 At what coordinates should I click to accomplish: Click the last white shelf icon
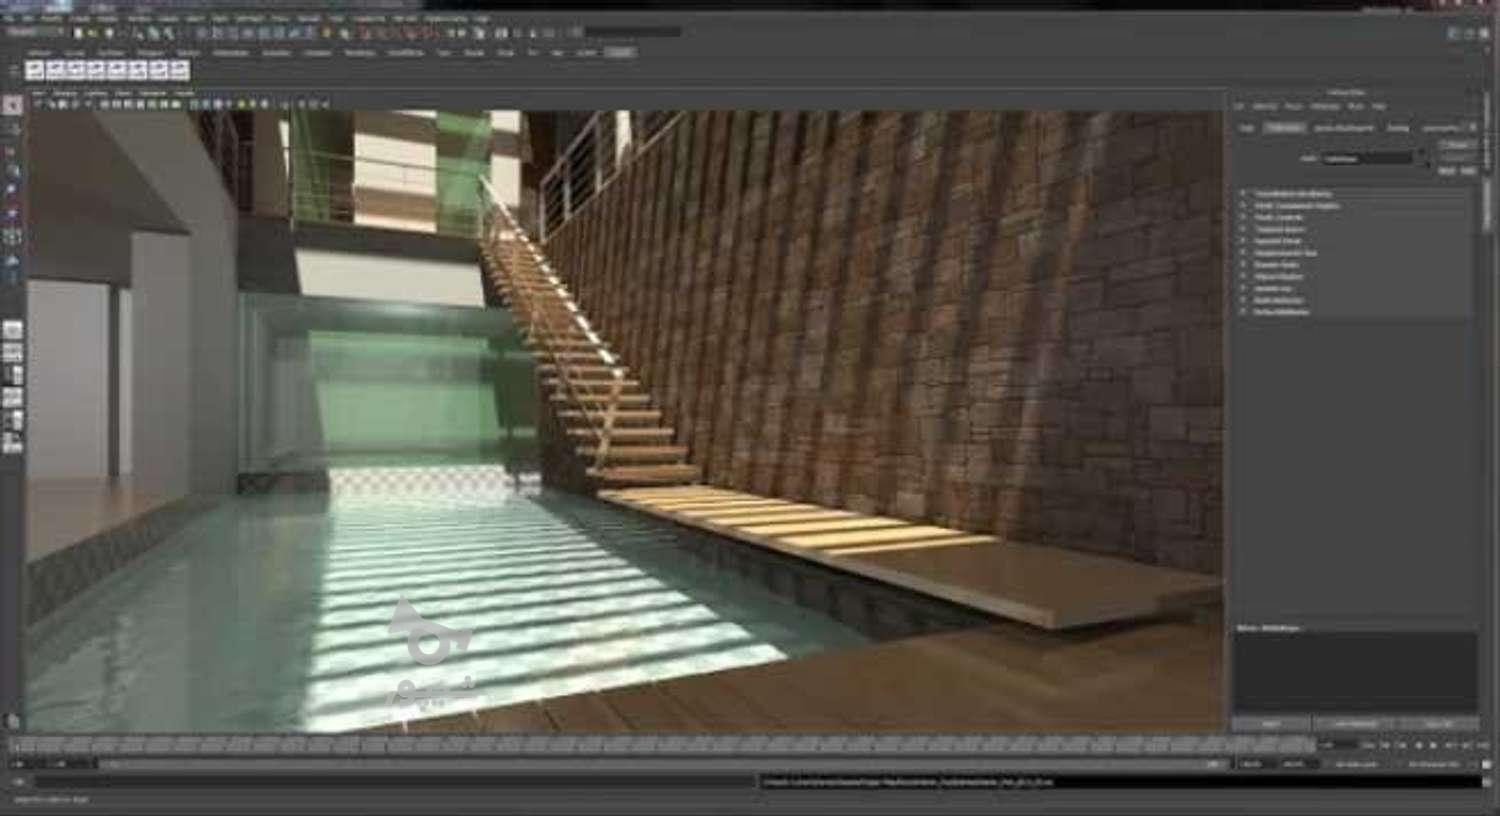(179, 69)
